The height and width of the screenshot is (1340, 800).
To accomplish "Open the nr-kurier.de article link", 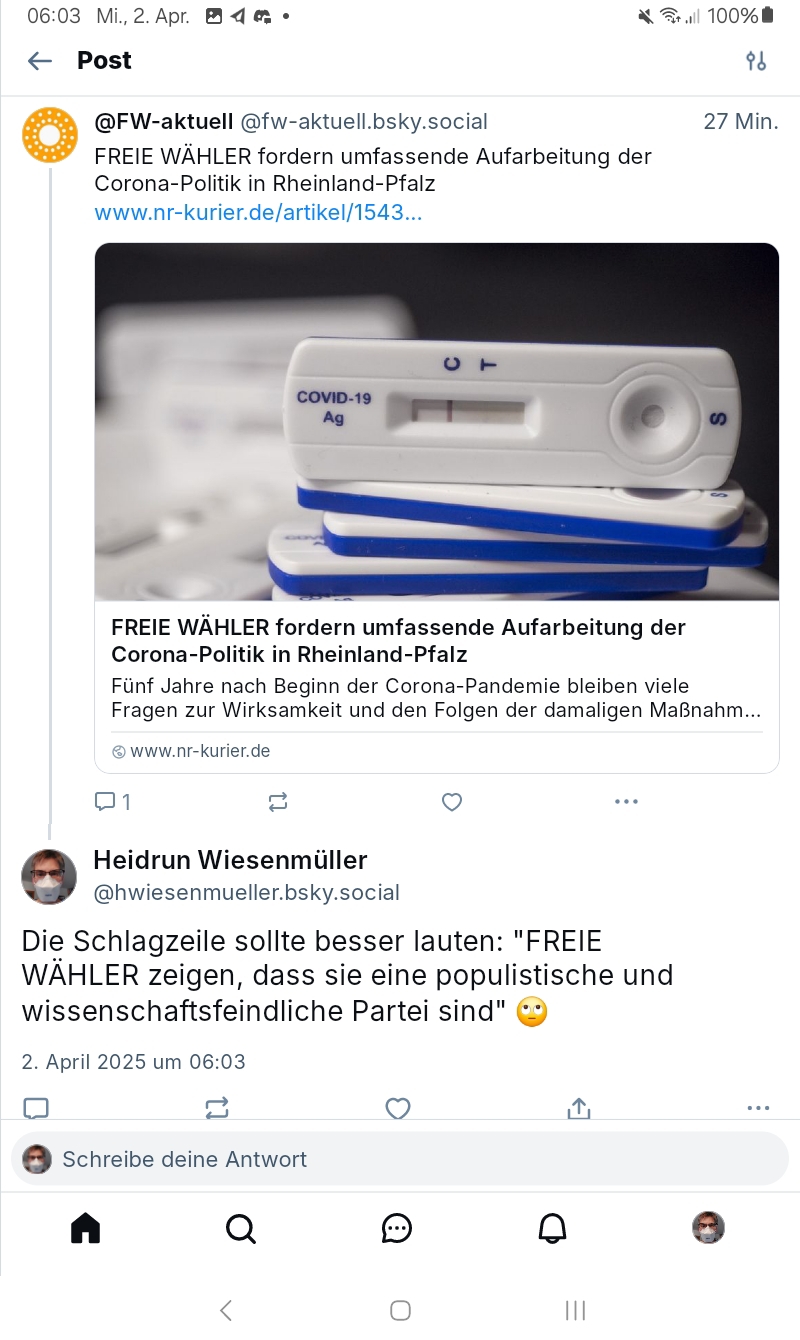I will pyautogui.click(x=258, y=213).
